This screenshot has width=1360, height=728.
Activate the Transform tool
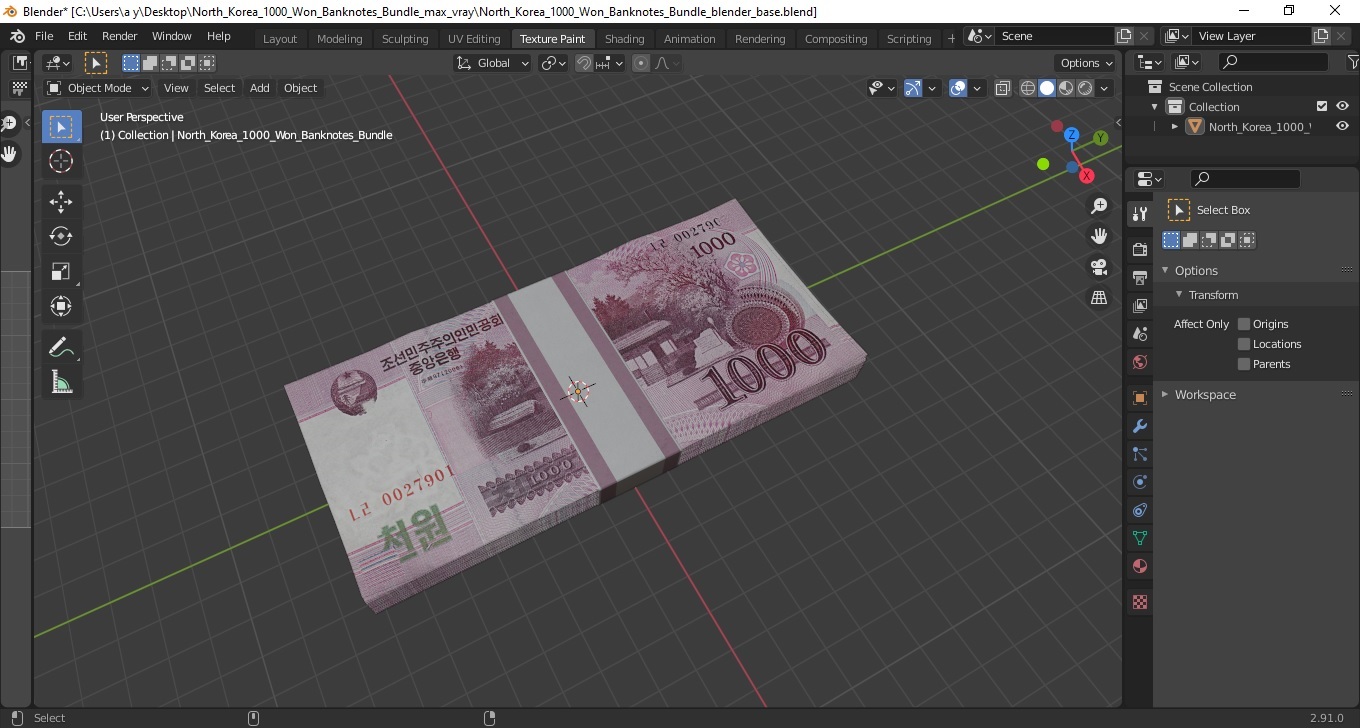click(x=61, y=306)
